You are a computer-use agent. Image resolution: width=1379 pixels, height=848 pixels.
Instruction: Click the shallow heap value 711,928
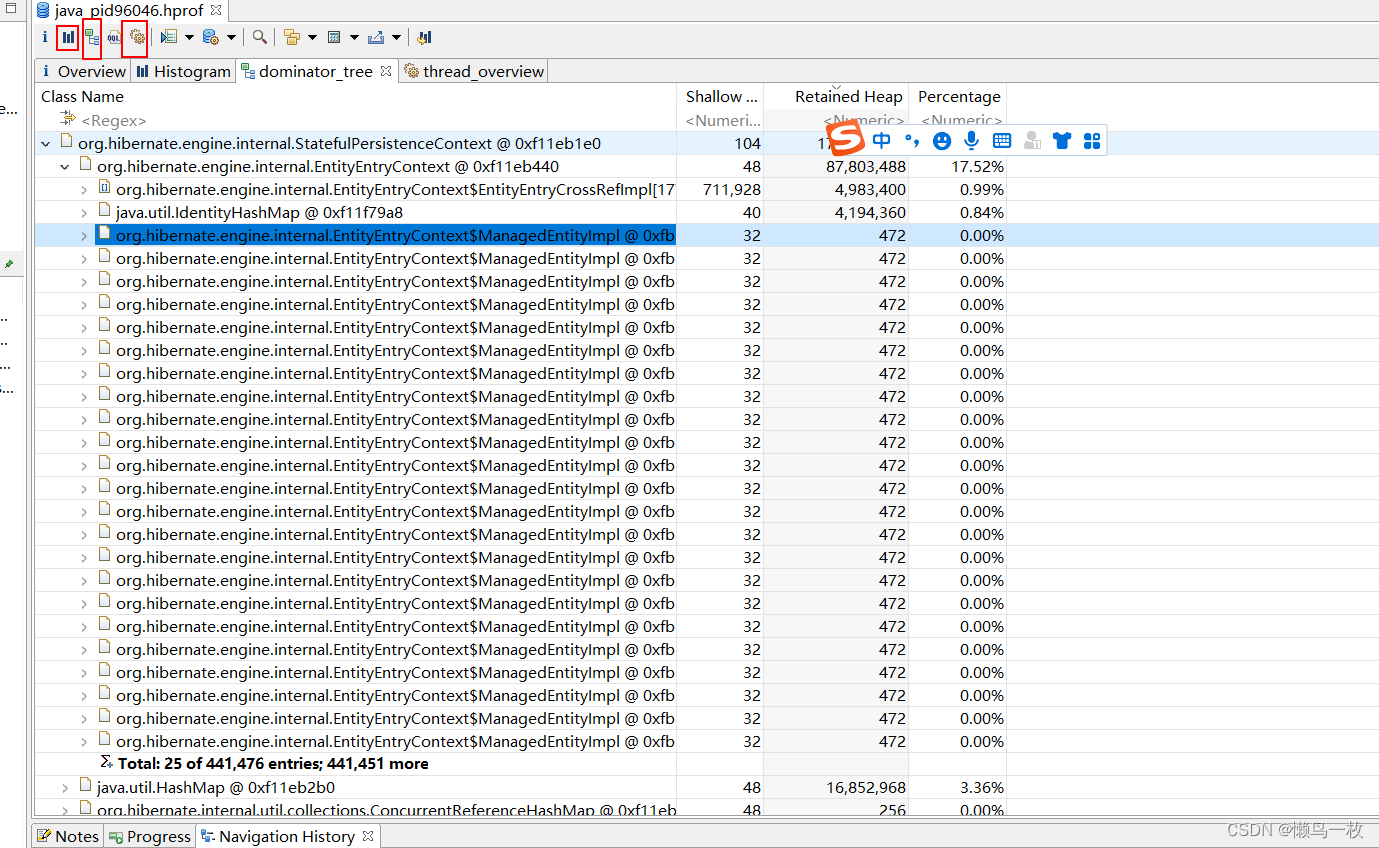coord(732,190)
